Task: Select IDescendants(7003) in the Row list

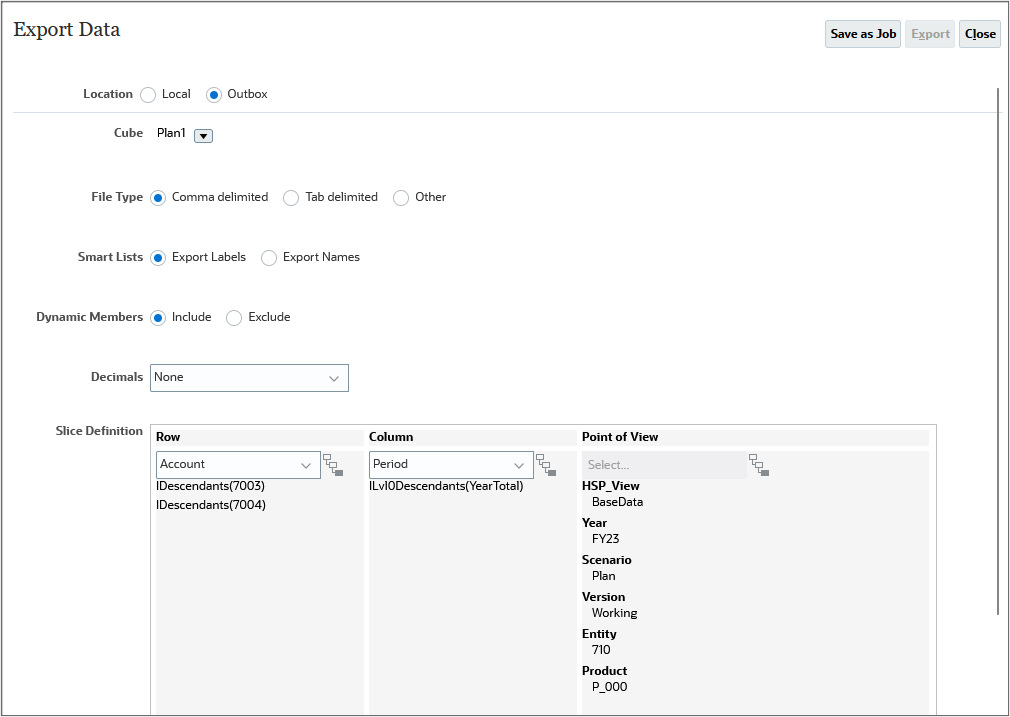Action: tap(210, 488)
